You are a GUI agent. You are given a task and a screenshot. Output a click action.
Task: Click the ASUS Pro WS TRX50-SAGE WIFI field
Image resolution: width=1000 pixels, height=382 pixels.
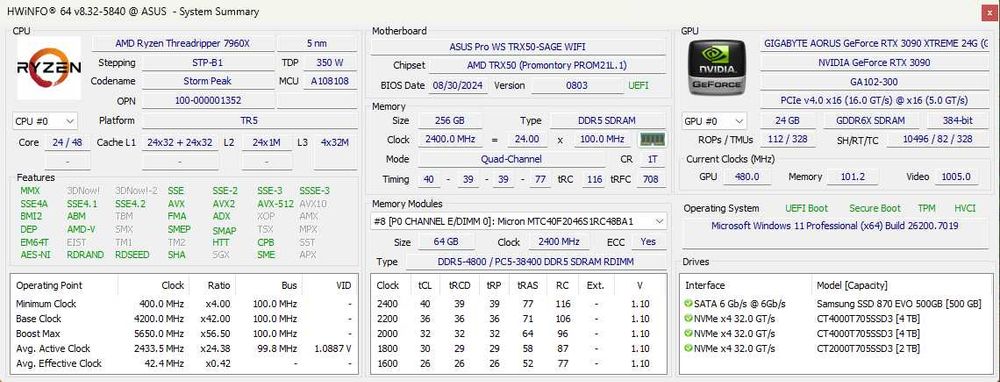point(517,47)
